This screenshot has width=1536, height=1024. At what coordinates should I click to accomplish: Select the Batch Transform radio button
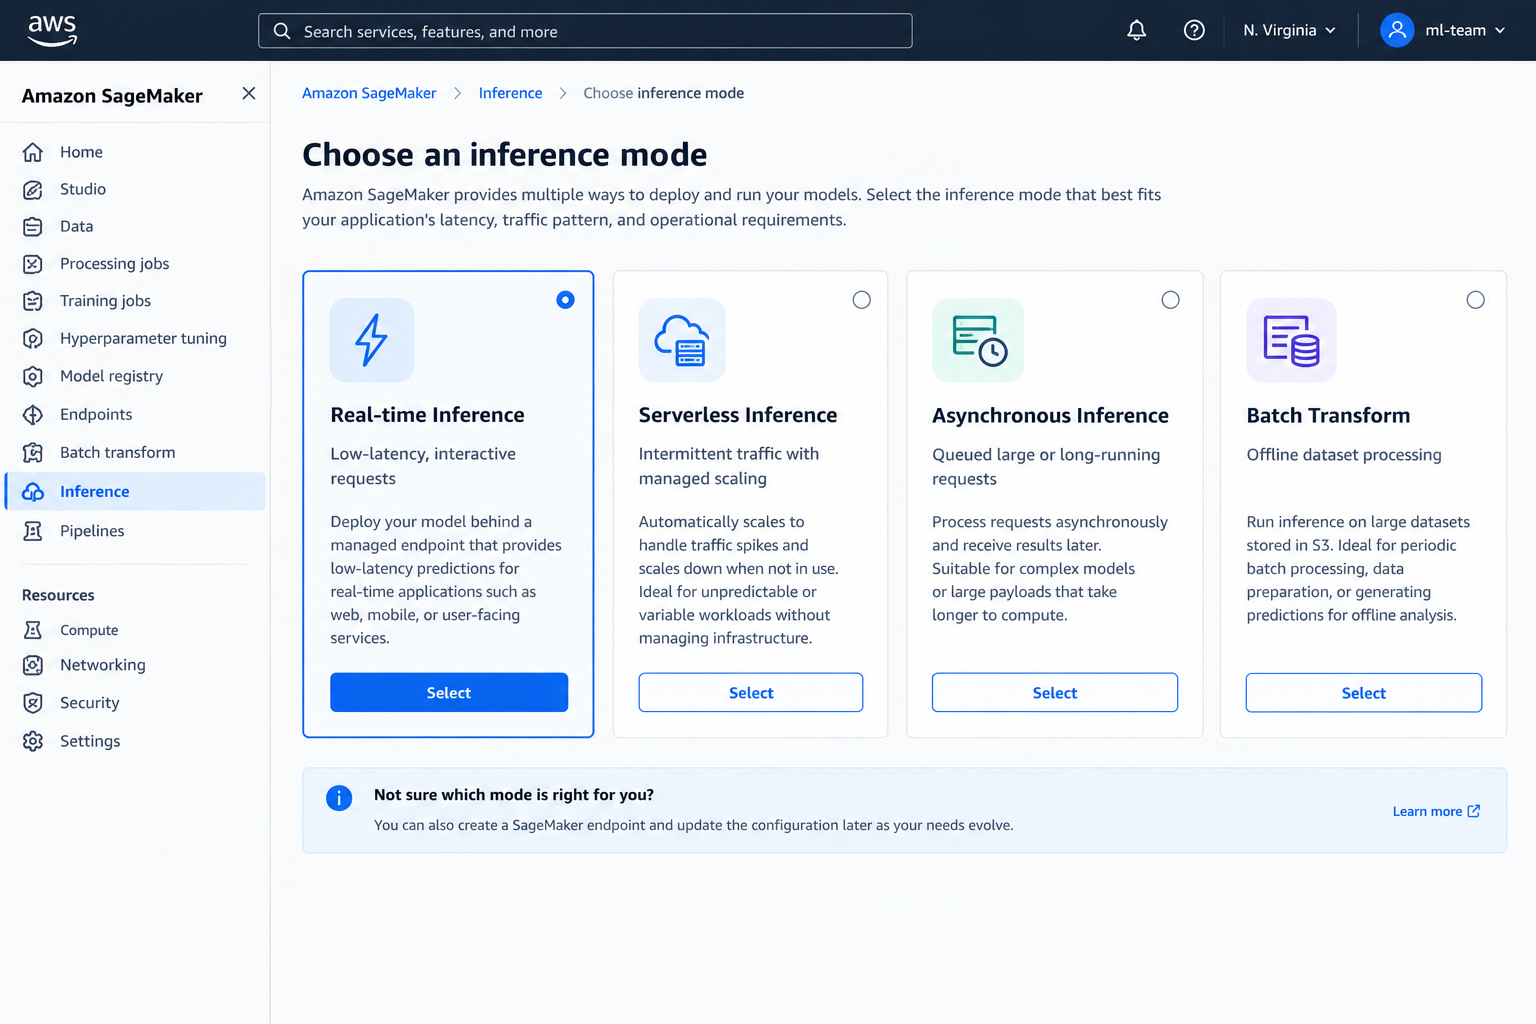point(1475,300)
